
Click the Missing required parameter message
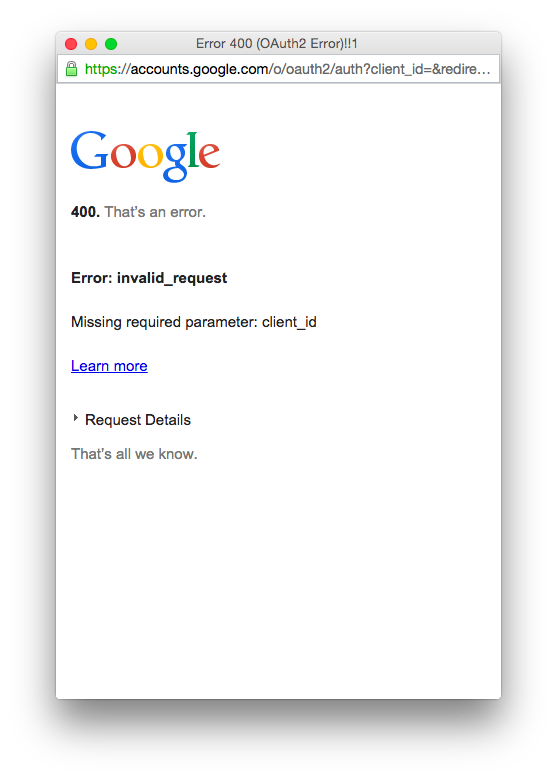[x=194, y=322]
